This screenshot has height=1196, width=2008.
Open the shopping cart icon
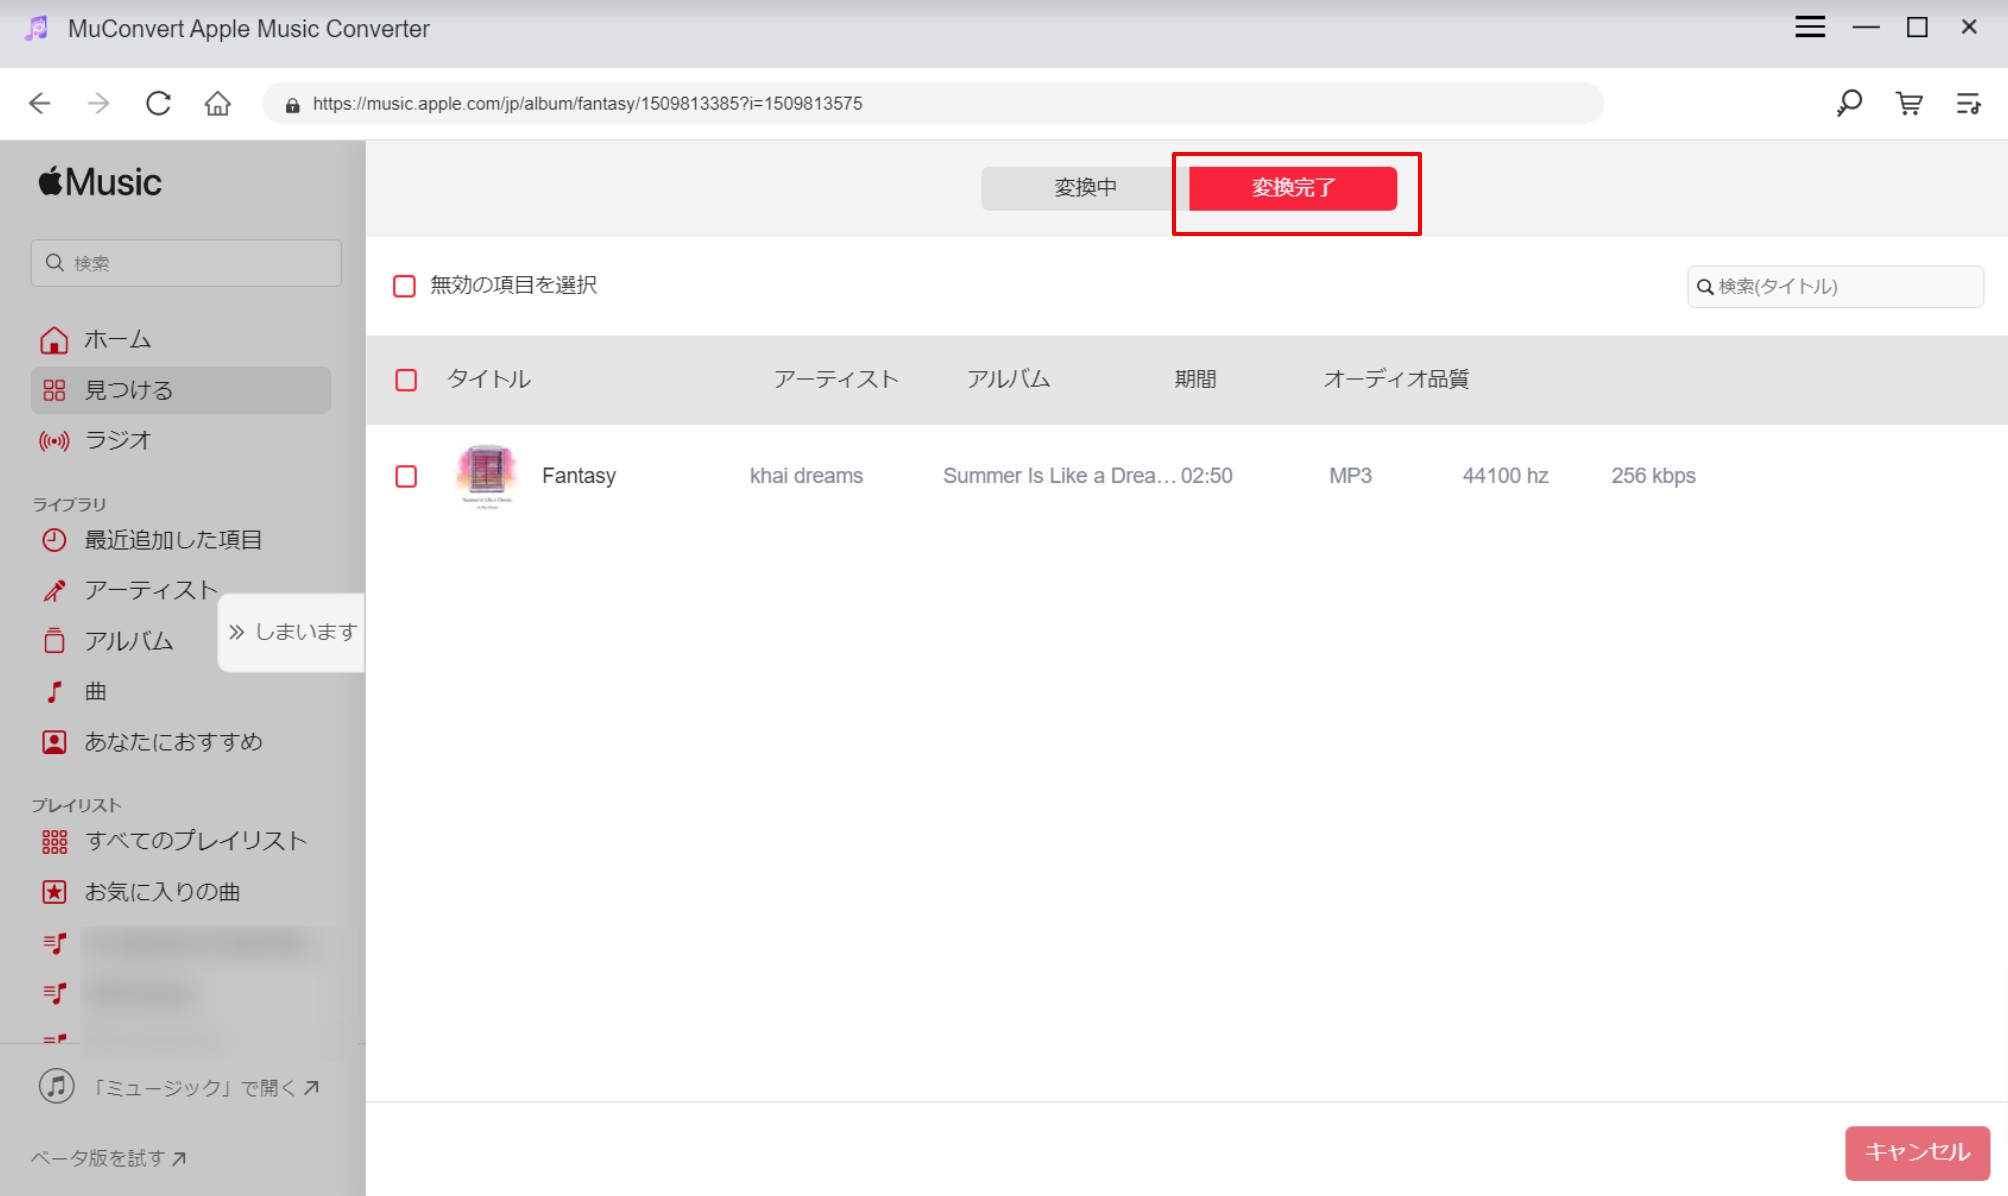[1909, 103]
